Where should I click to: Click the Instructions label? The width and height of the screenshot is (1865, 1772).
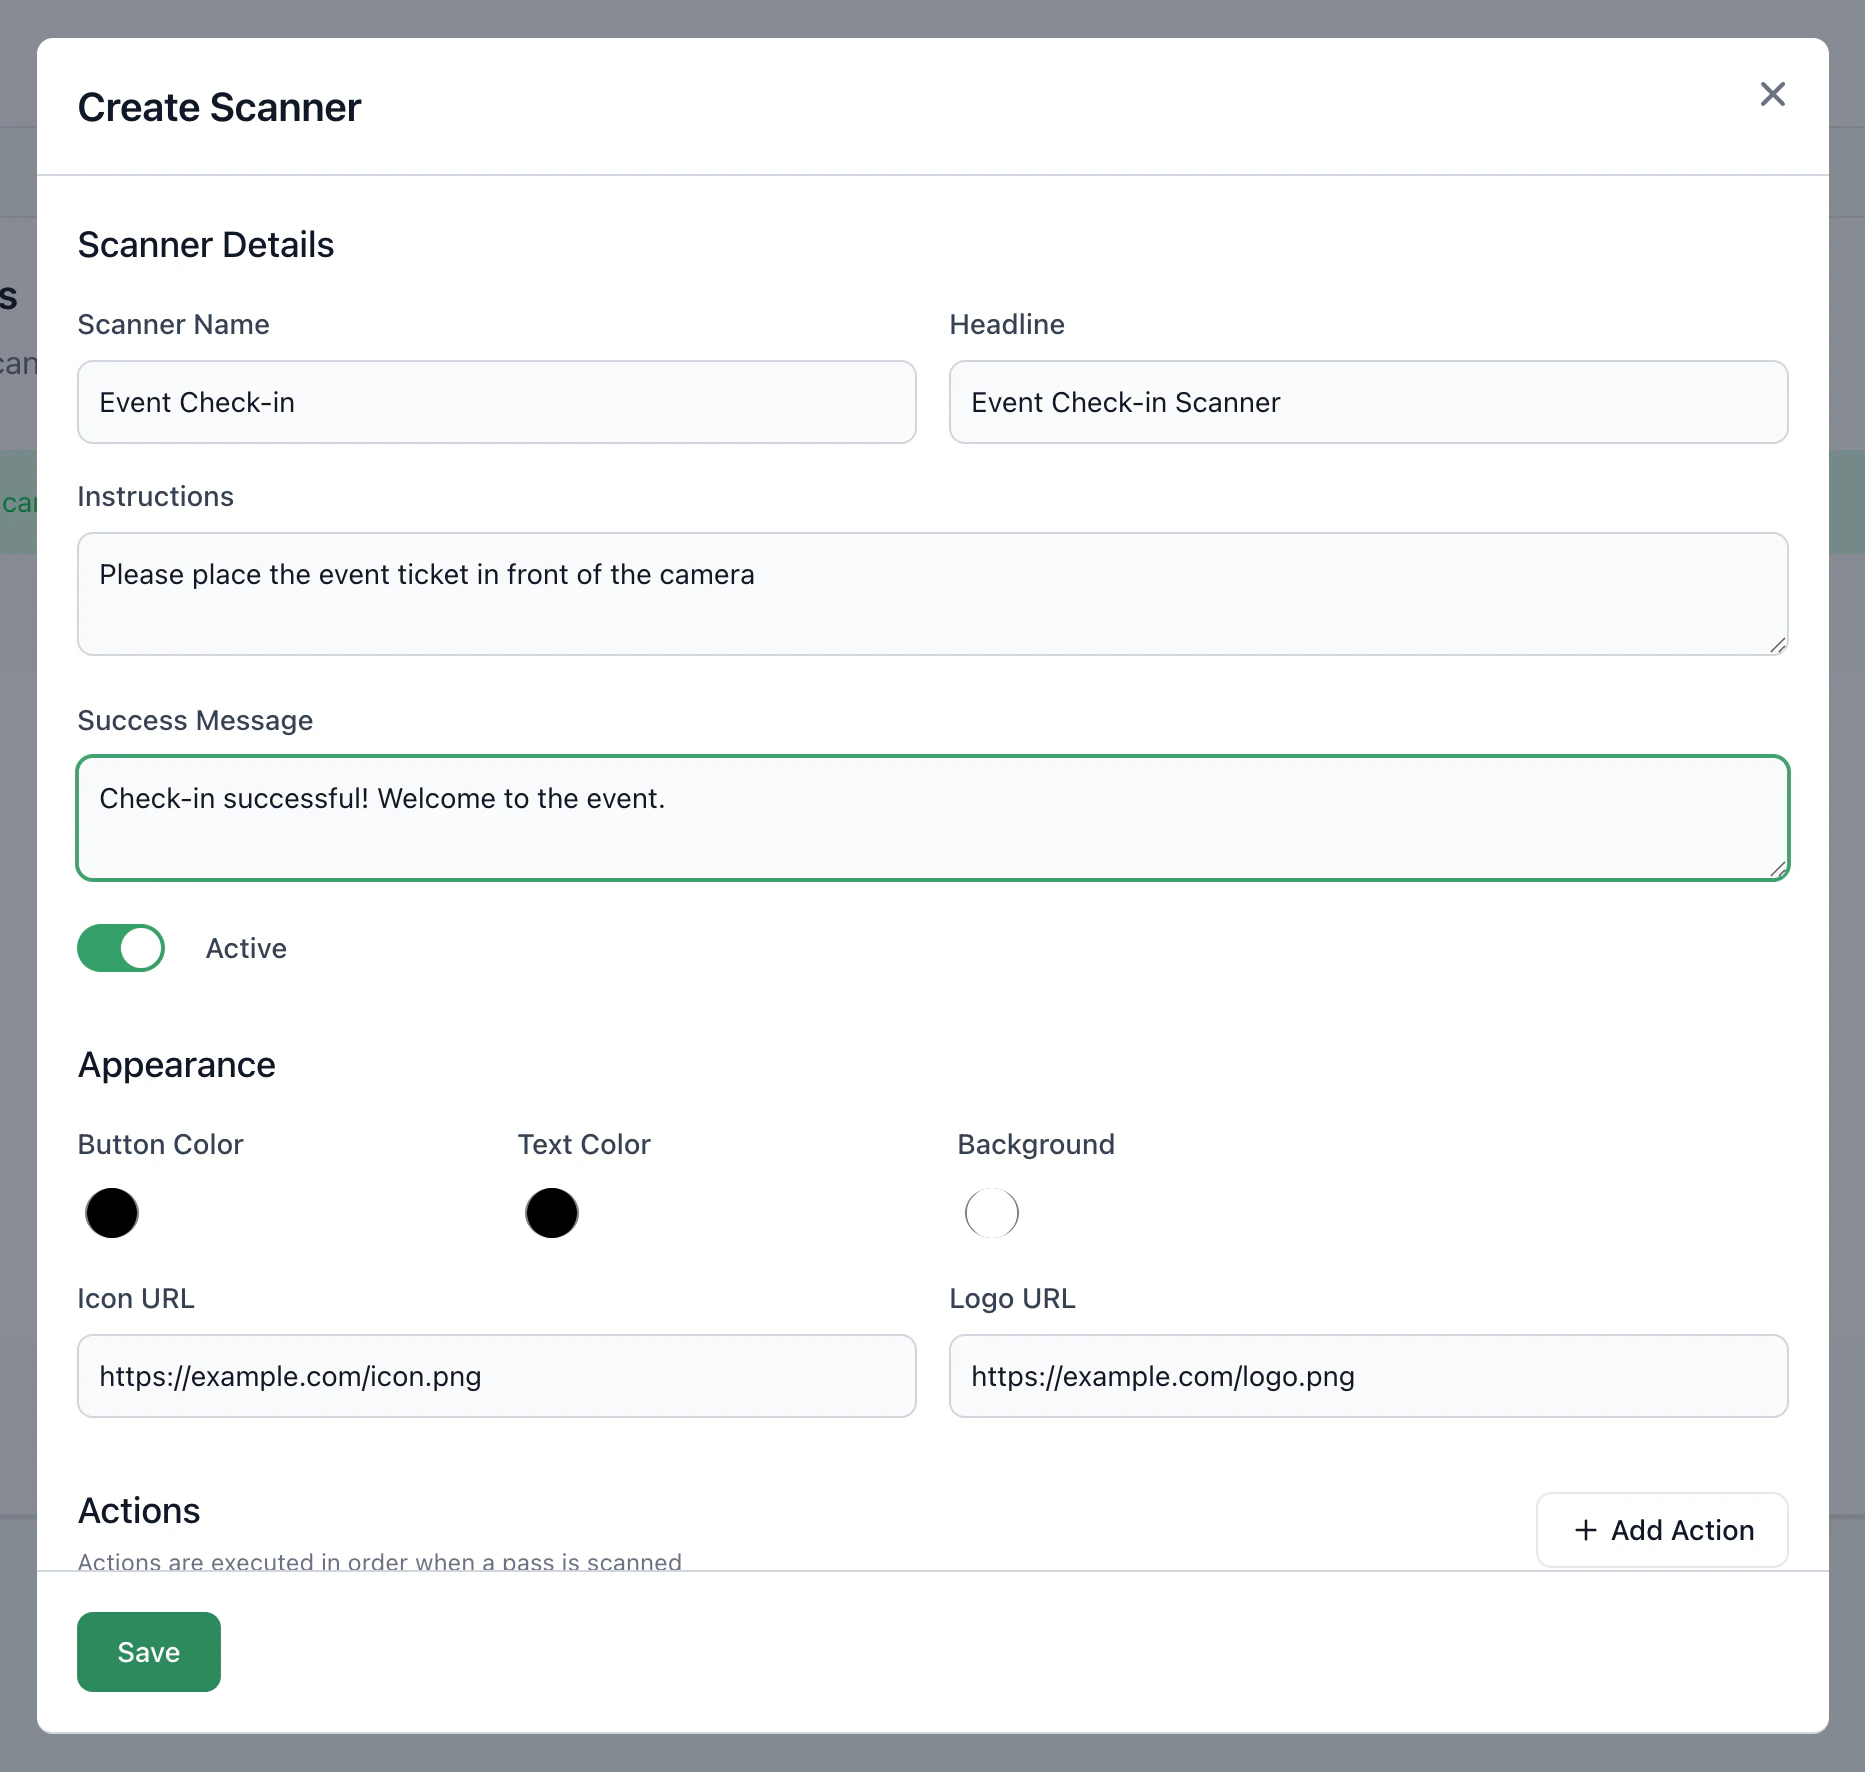point(156,496)
